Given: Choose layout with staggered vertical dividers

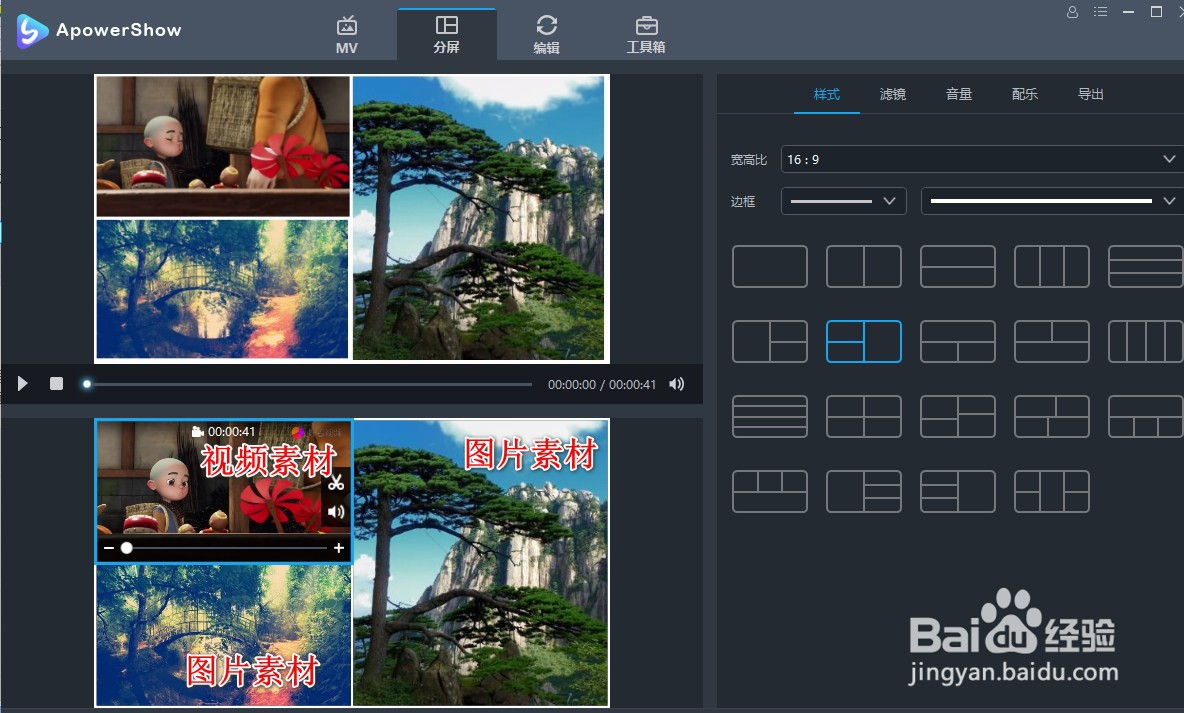Looking at the screenshot, I should point(1052,416).
